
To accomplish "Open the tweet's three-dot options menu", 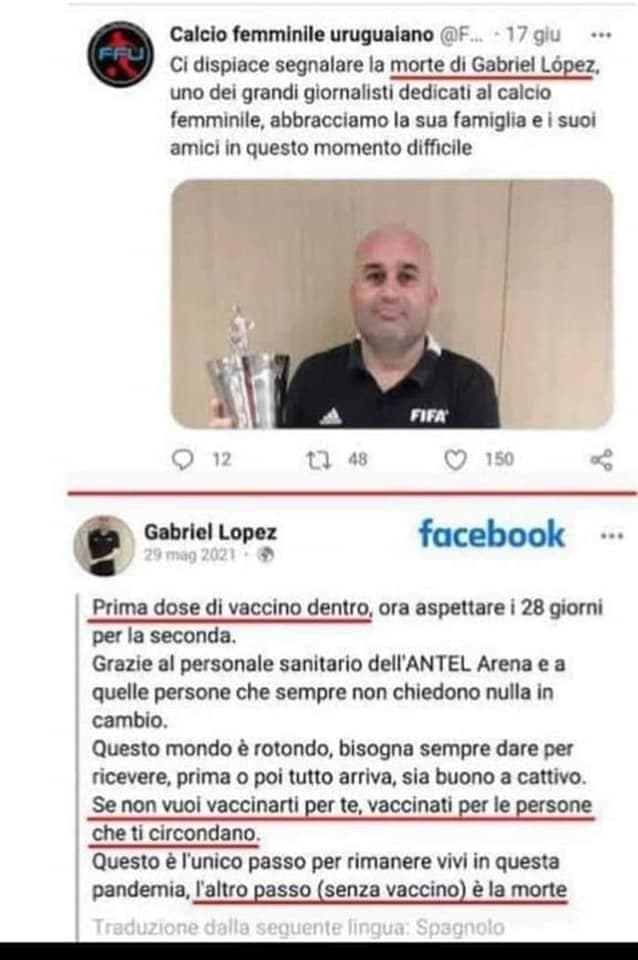I will click(x=601, y=36).
